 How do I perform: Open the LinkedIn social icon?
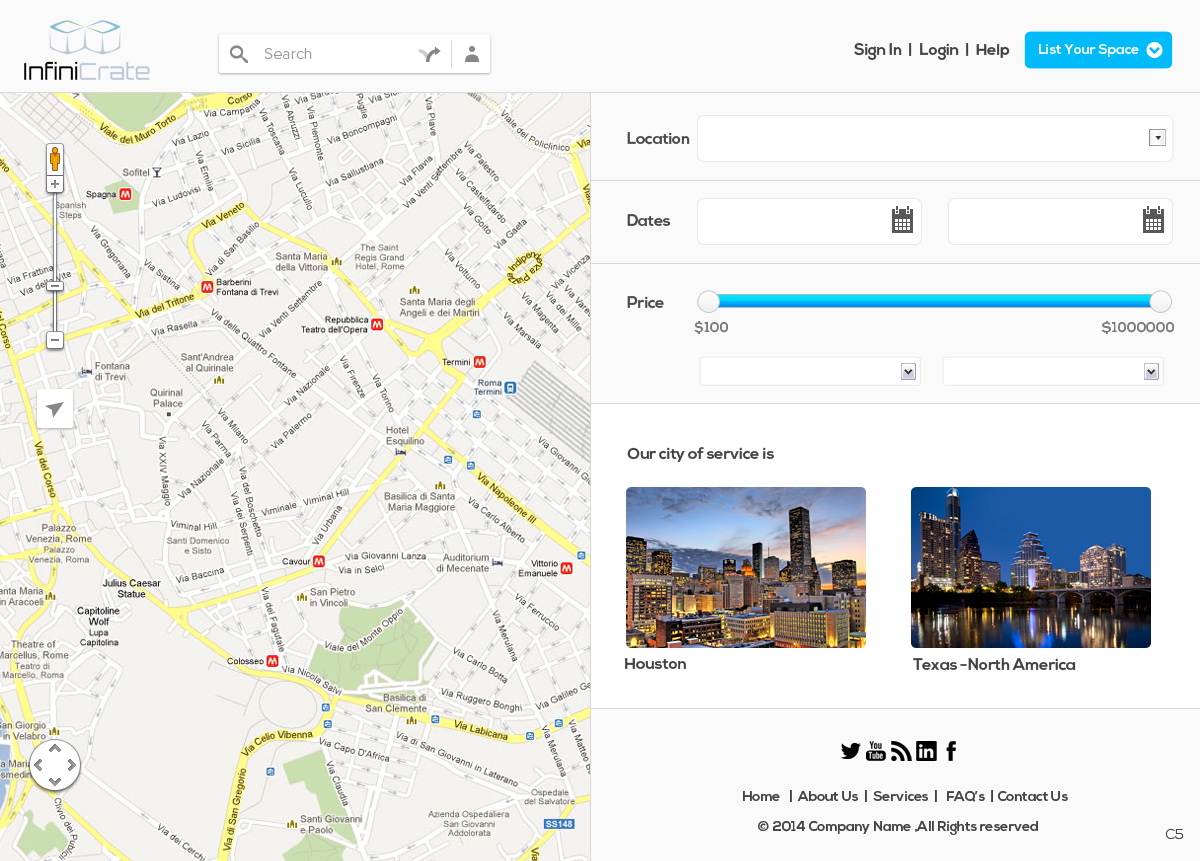[927, 751]
